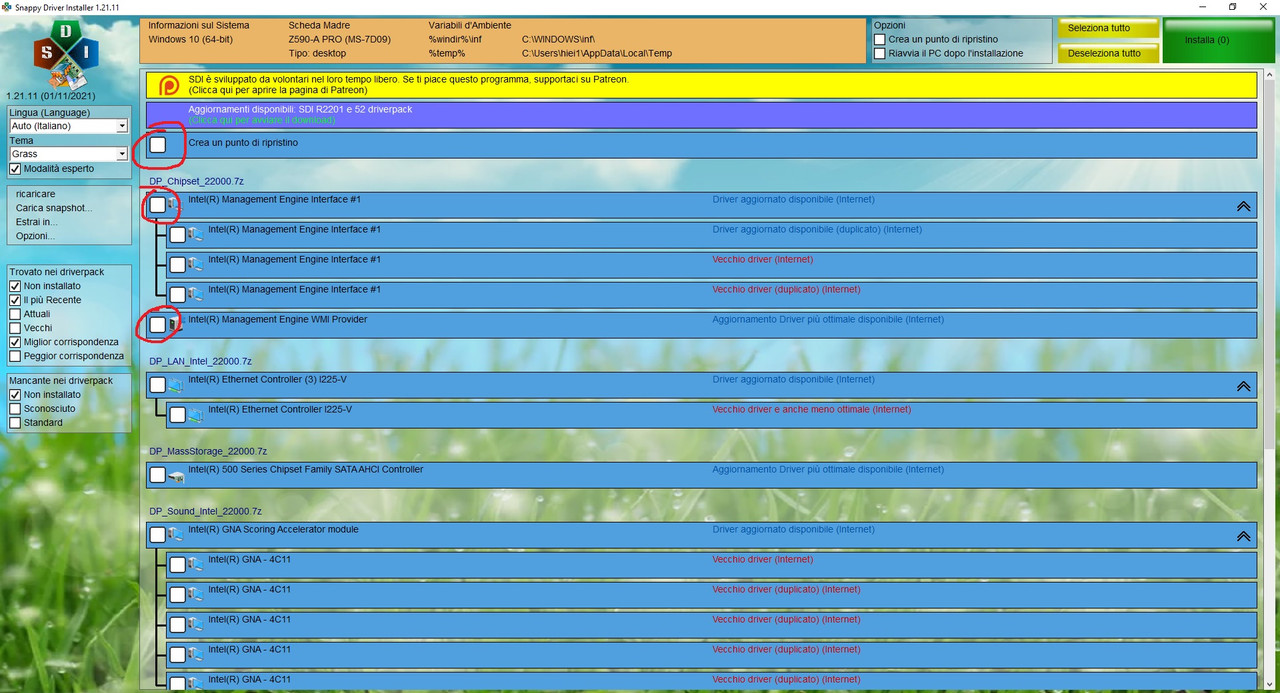Enable the 'Vecchi' filter

[15, 328]
